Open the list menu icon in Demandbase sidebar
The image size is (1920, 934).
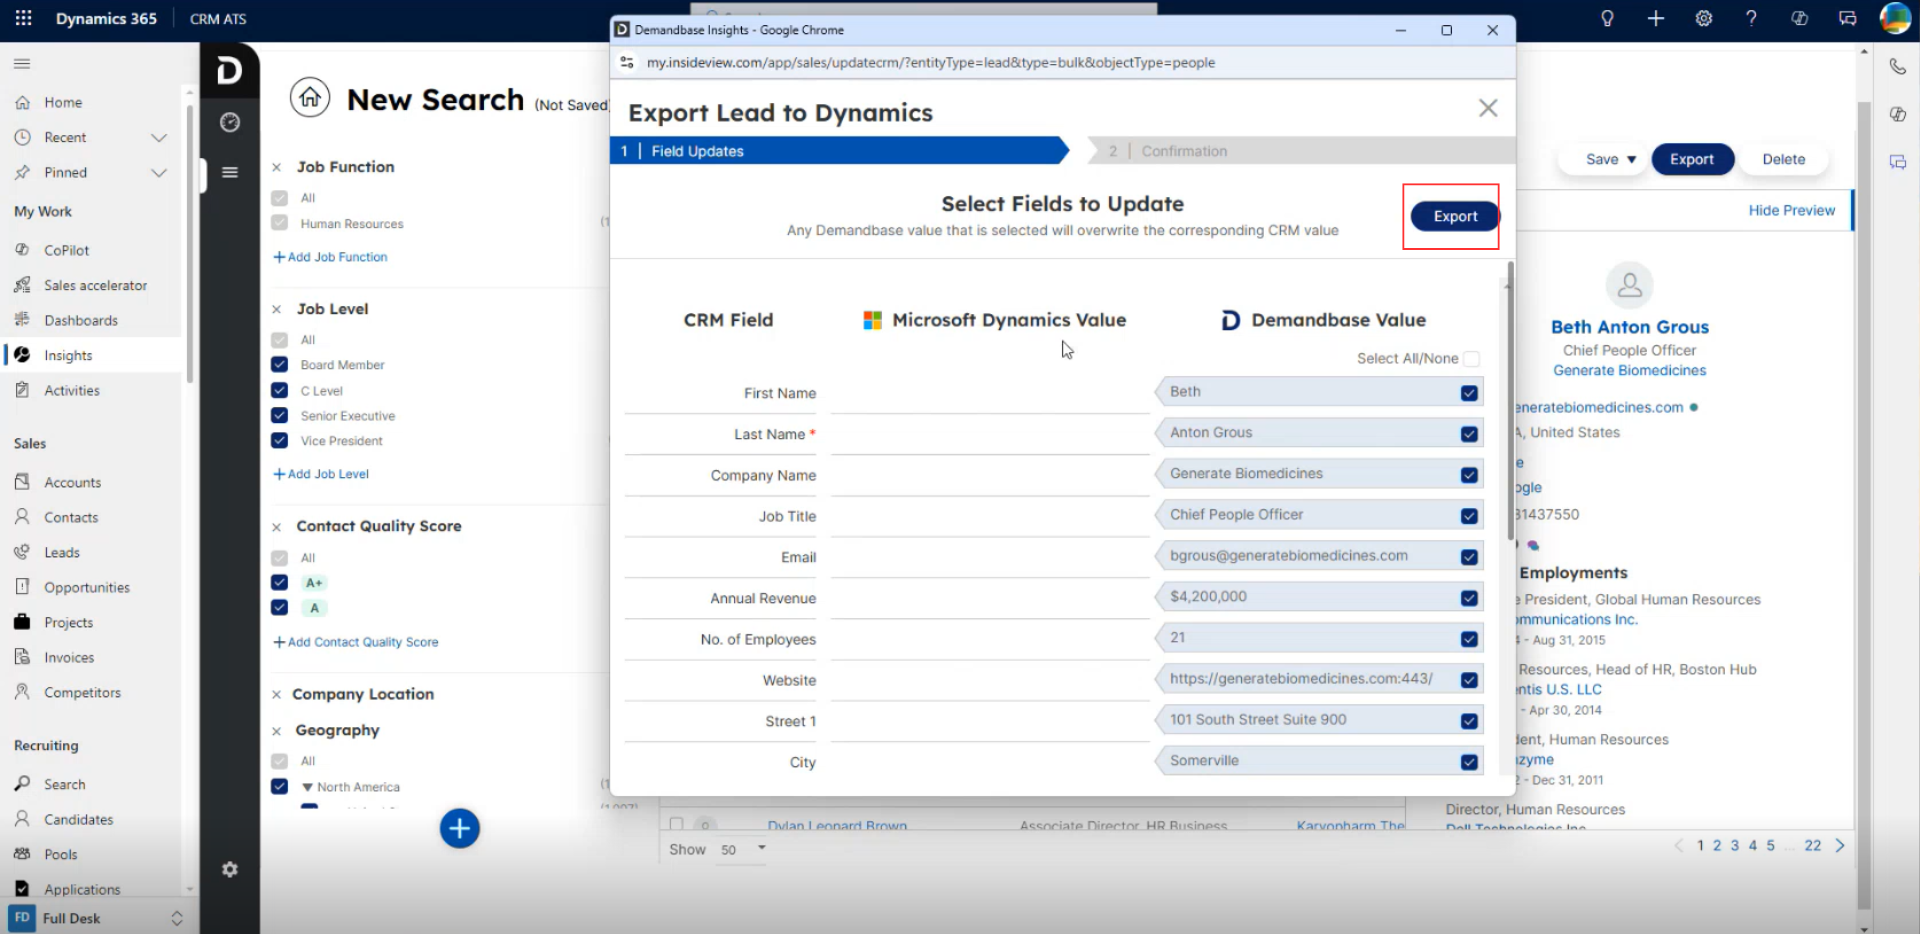click(x=230, y=172)
